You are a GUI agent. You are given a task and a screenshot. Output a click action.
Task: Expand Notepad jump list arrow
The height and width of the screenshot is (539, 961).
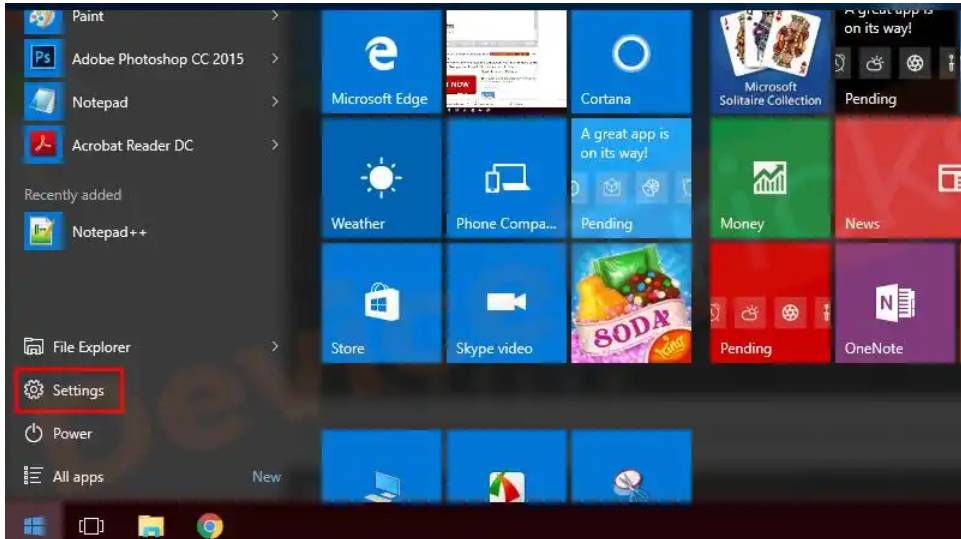pyautogui.click(x=275, y=102)
